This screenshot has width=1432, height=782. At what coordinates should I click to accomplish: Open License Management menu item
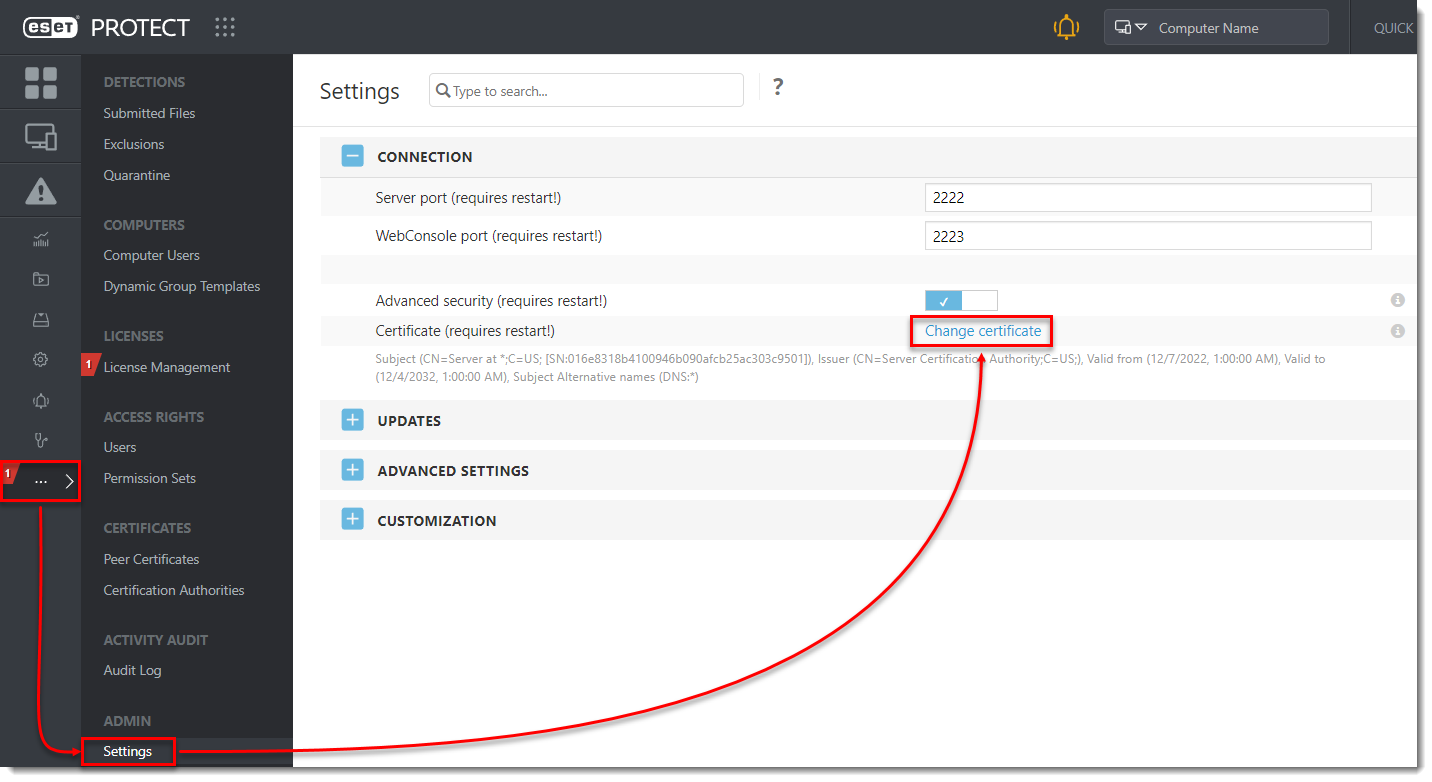coord(167,367)
